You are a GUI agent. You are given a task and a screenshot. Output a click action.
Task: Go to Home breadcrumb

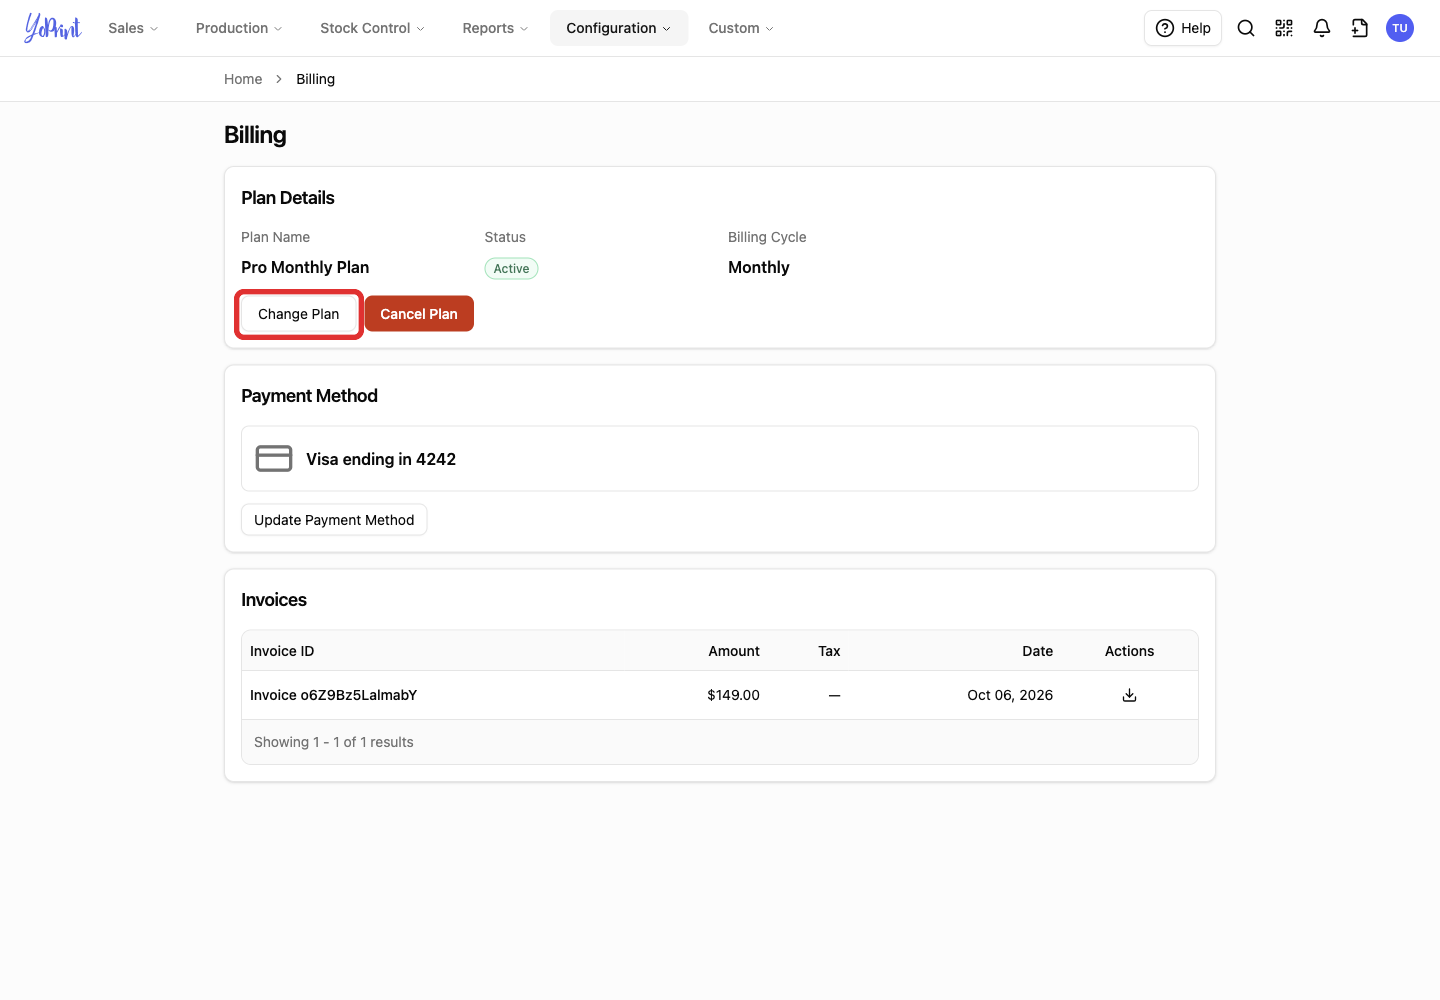pos(243,79)
